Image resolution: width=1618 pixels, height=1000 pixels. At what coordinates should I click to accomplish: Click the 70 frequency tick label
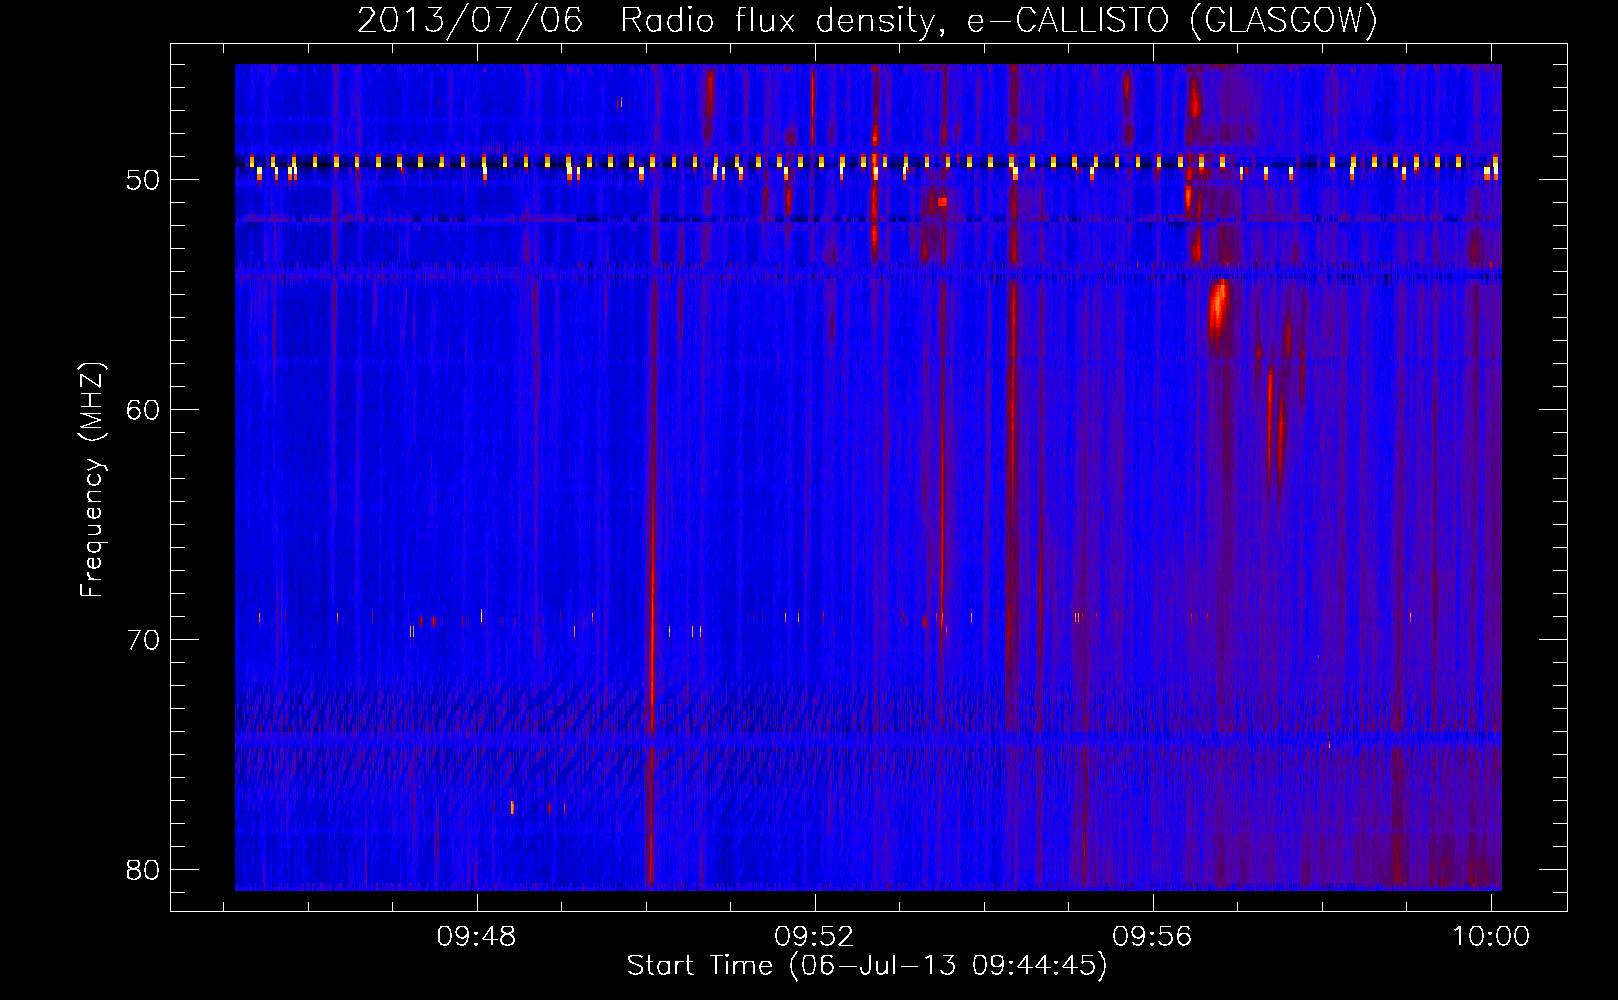(143, 640)
